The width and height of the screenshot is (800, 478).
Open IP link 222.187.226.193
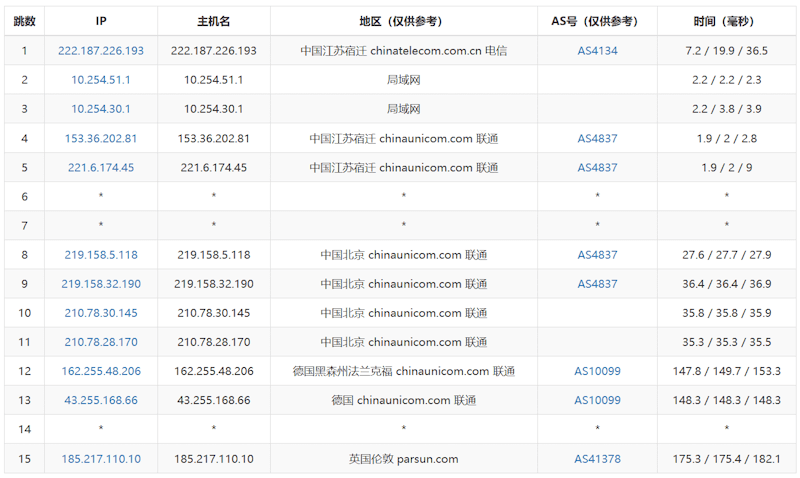click(101, 51)
